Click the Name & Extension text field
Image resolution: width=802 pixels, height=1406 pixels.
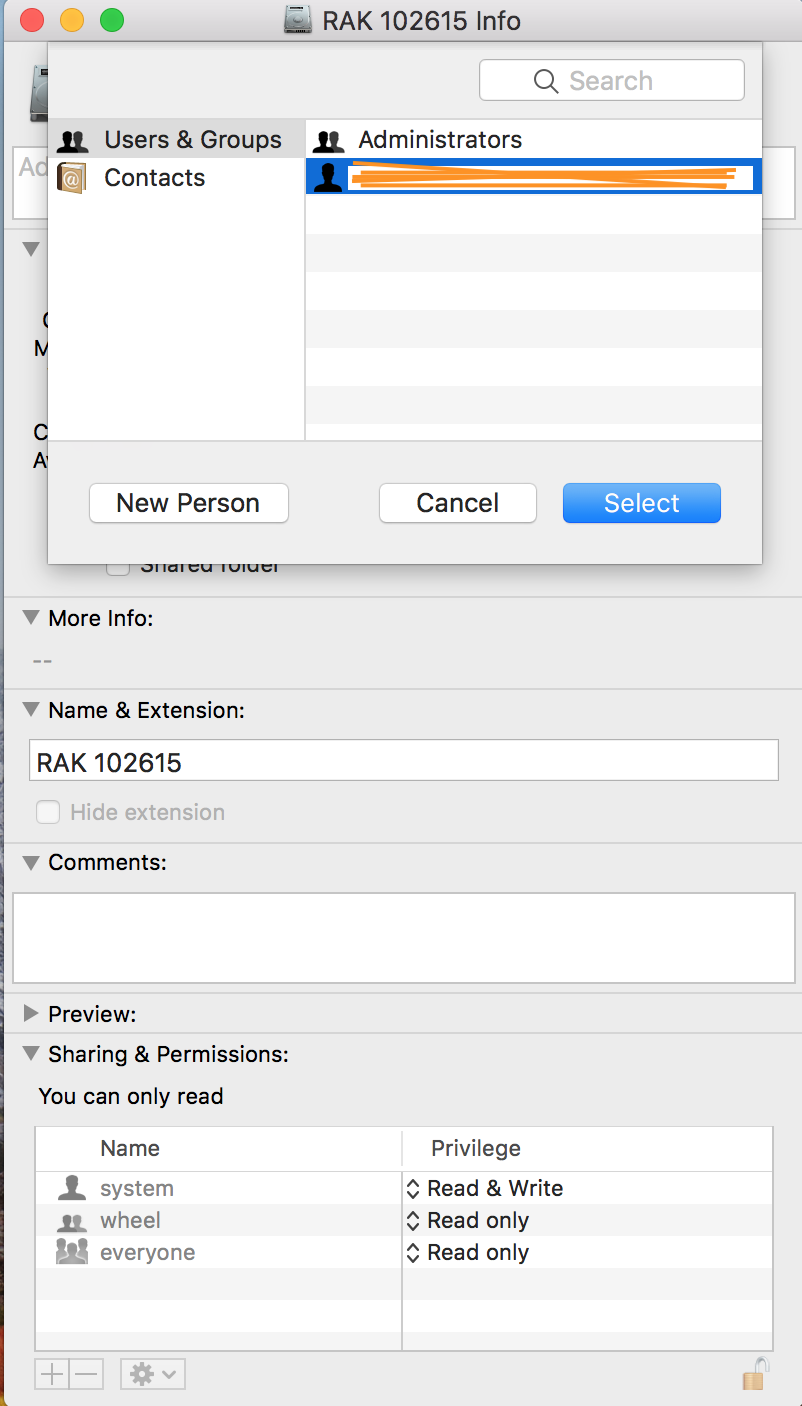(404, 763)
